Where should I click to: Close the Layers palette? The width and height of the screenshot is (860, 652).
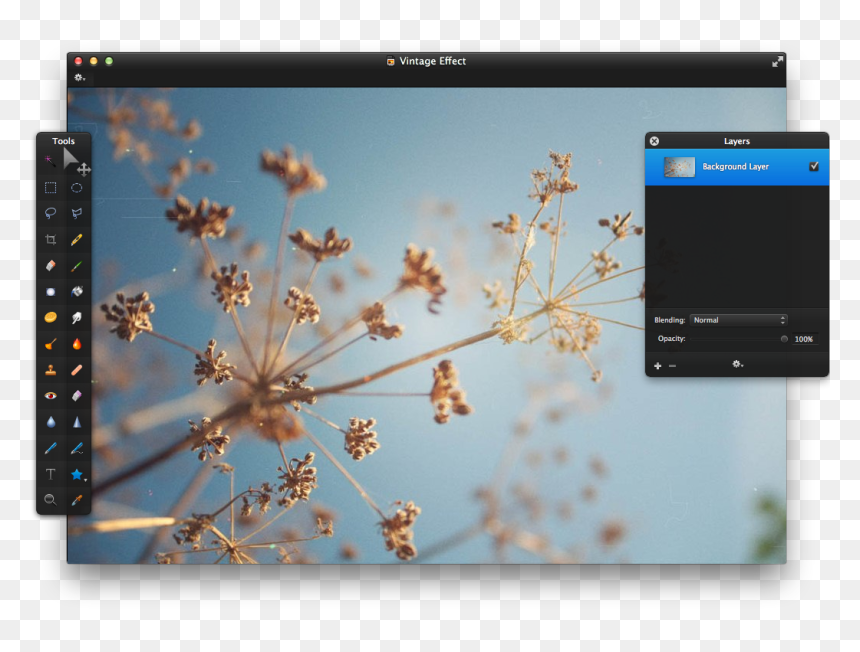(x=654, y=141)
